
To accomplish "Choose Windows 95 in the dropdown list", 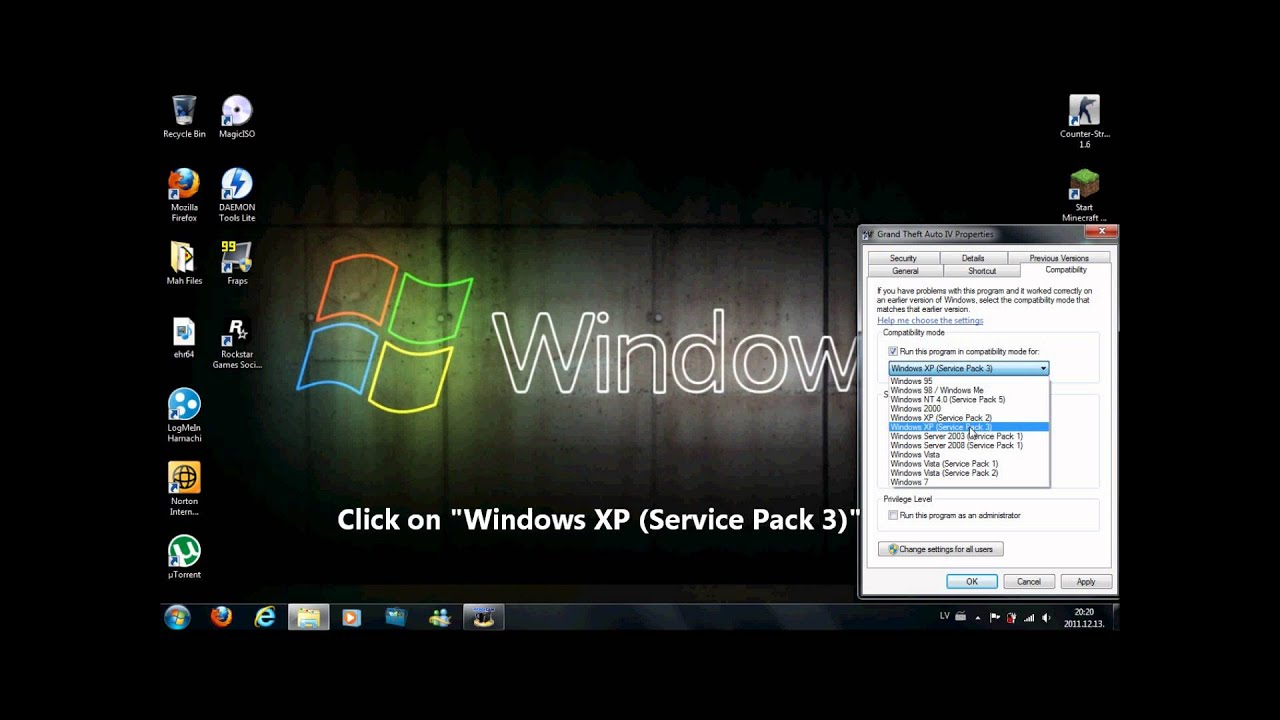I will (x=968, y=381).
